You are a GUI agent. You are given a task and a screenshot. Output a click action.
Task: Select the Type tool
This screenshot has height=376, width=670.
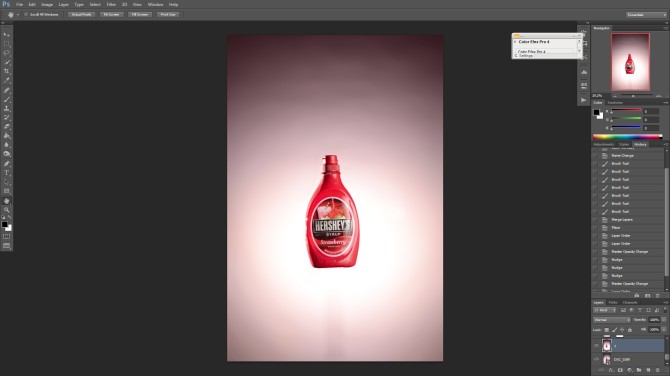click(6, 173)
